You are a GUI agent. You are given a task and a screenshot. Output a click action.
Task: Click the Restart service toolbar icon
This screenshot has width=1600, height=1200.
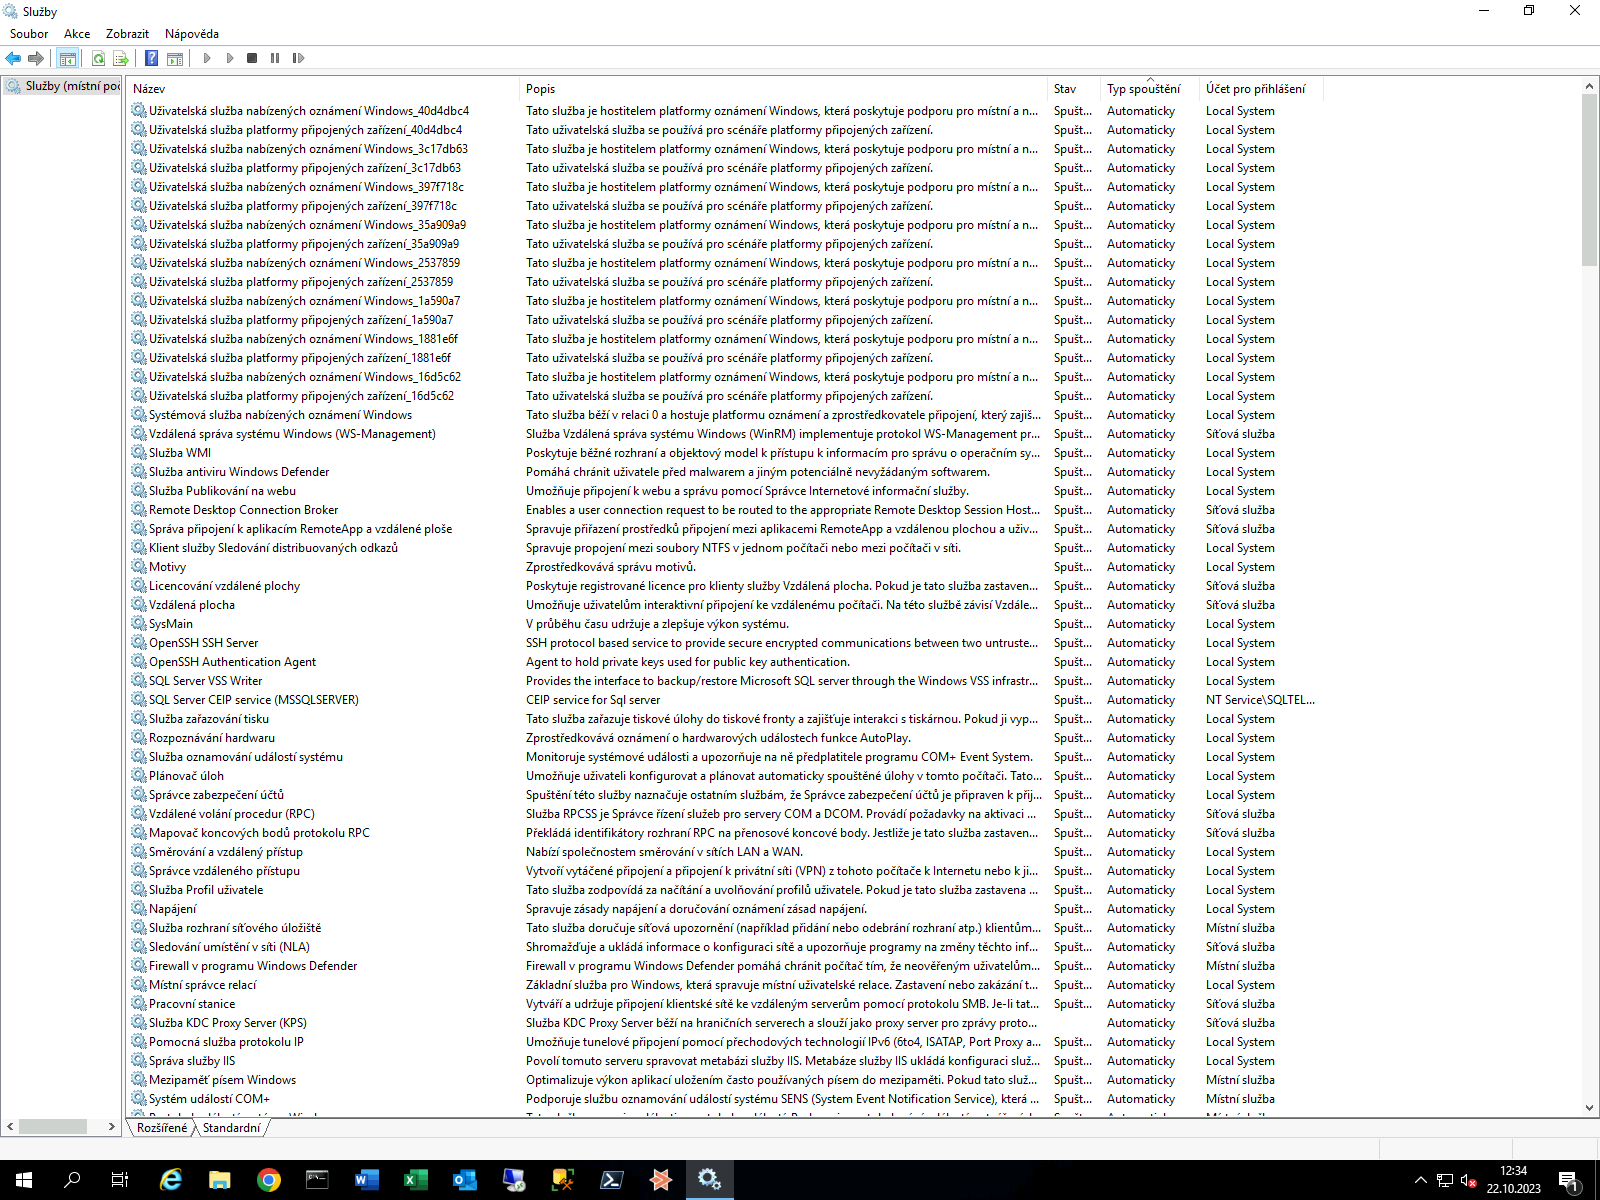tap(298, 58)
